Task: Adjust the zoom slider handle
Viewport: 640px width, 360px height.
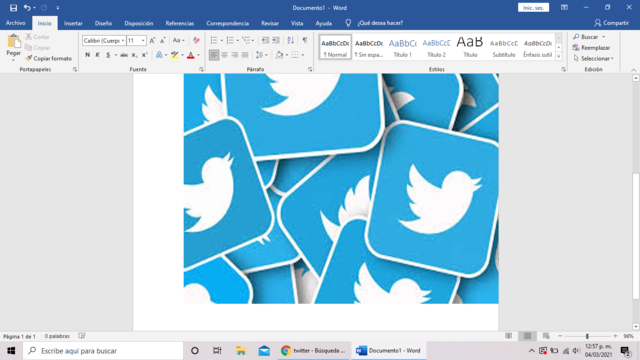Action: click(587, 336)
